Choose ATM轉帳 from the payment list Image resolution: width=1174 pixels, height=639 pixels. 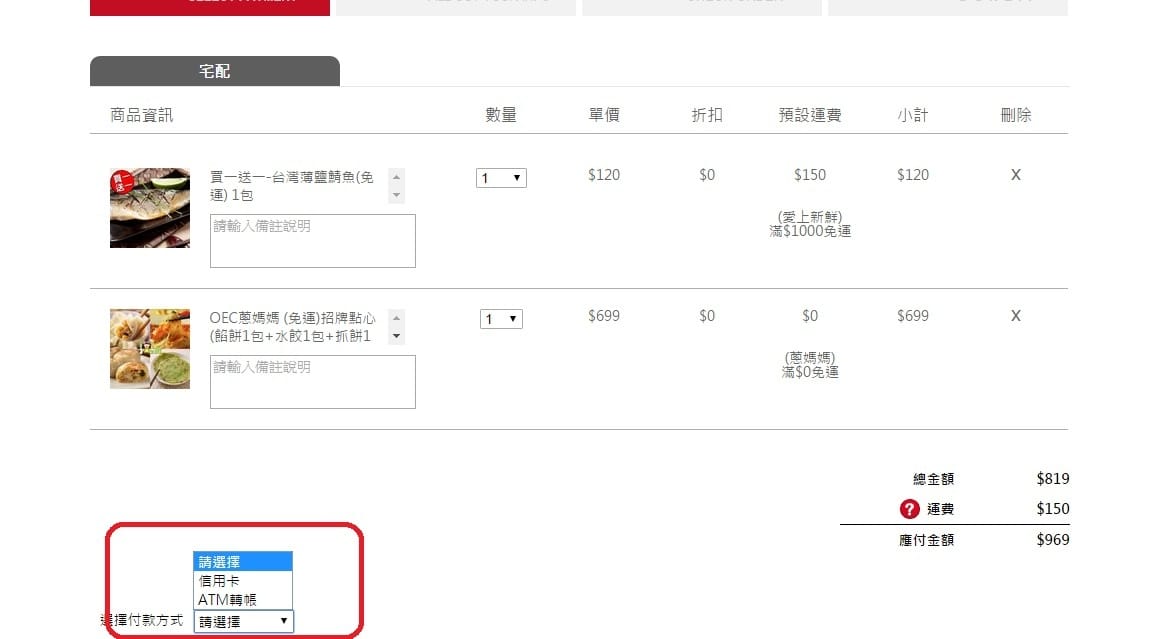(x=243, y=599)
